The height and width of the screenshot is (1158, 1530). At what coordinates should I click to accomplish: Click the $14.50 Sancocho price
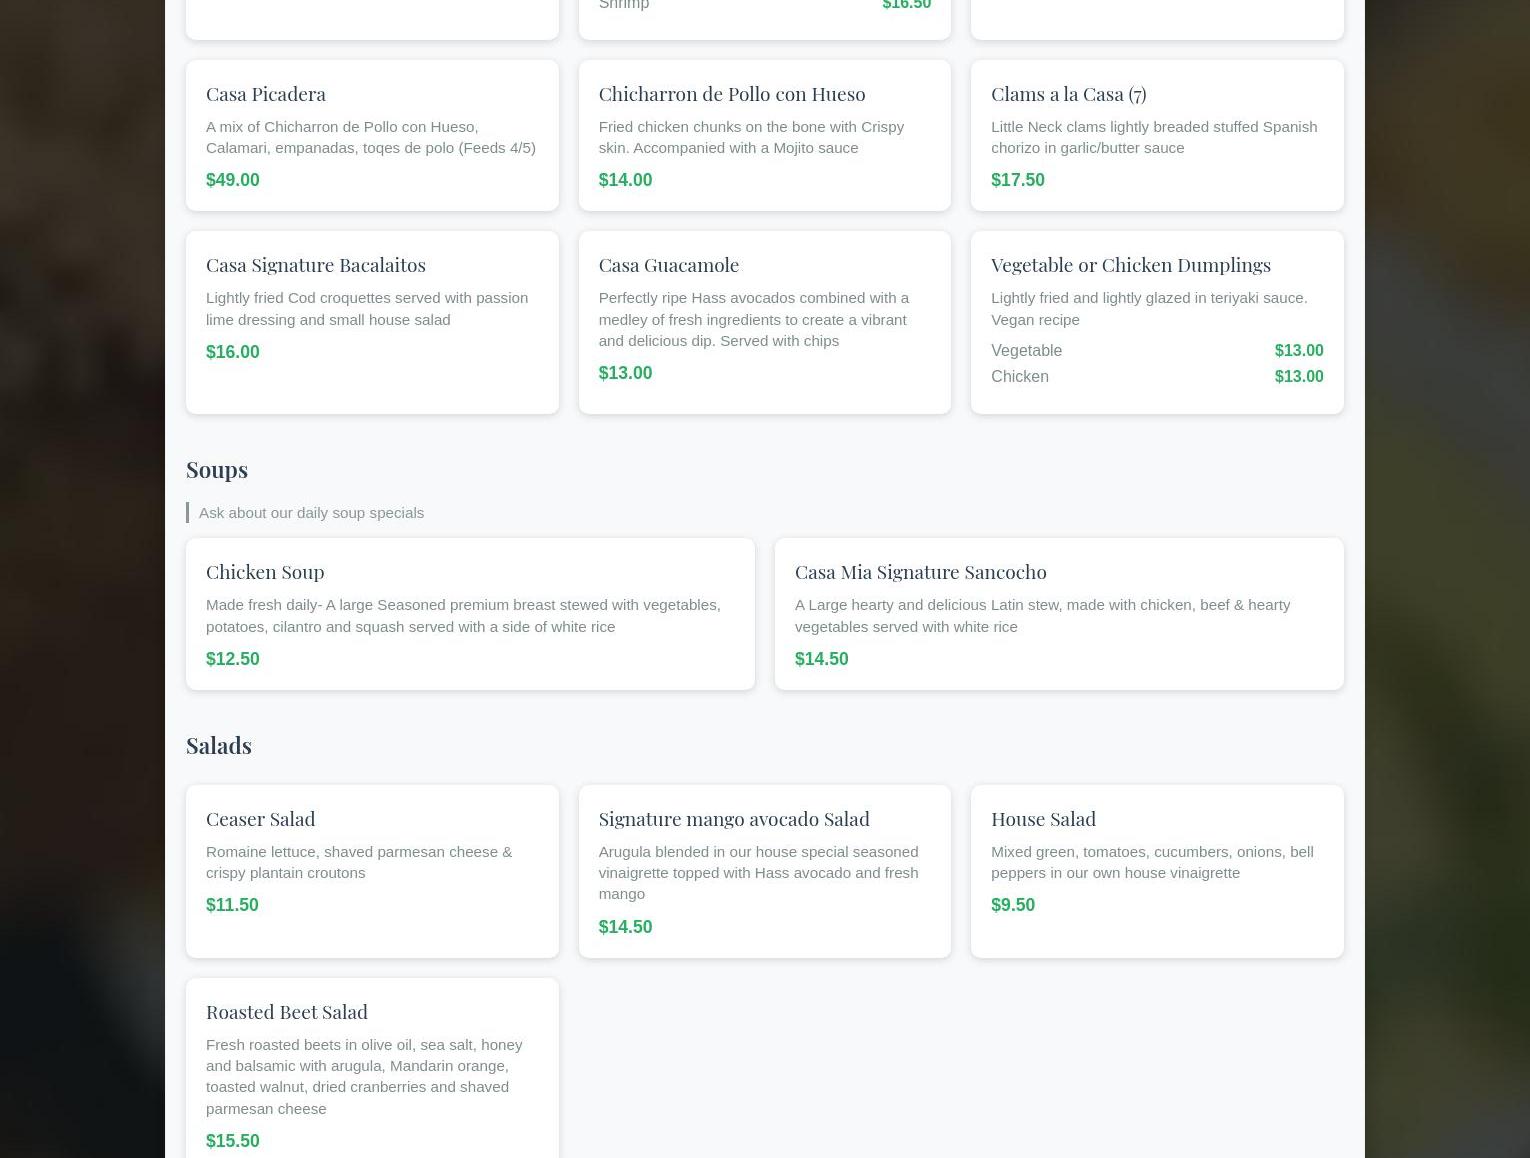821,659
